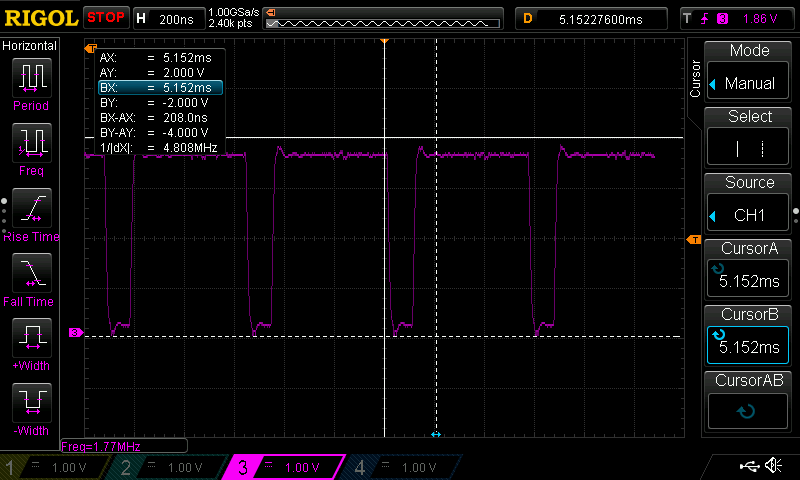Toggle channel 1 tab at bottom

point(54,467)
